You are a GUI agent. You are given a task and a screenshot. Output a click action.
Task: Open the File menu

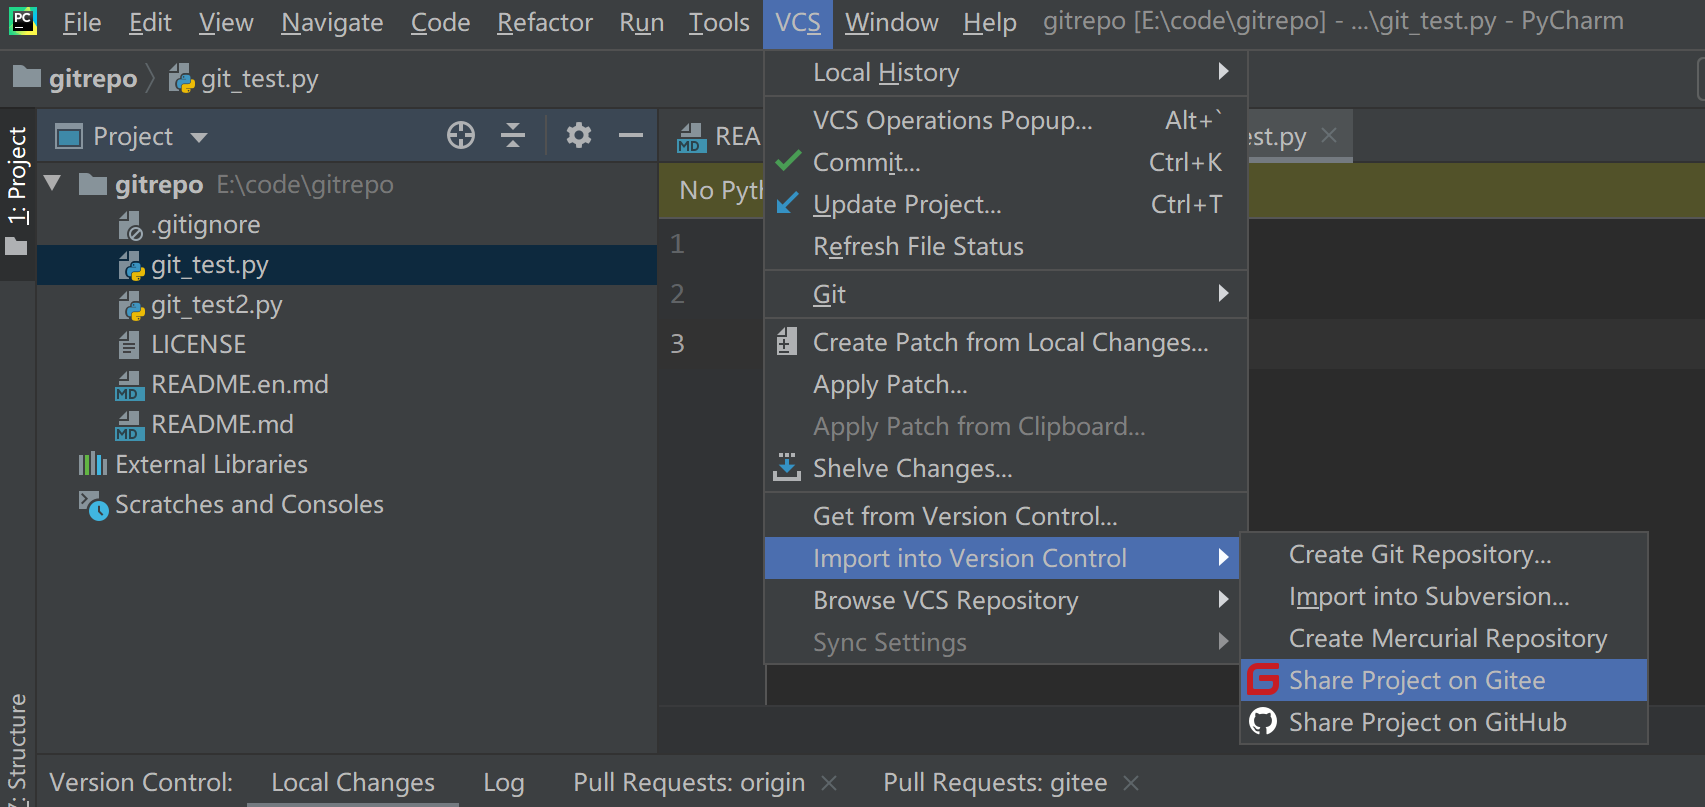(82, 22)
